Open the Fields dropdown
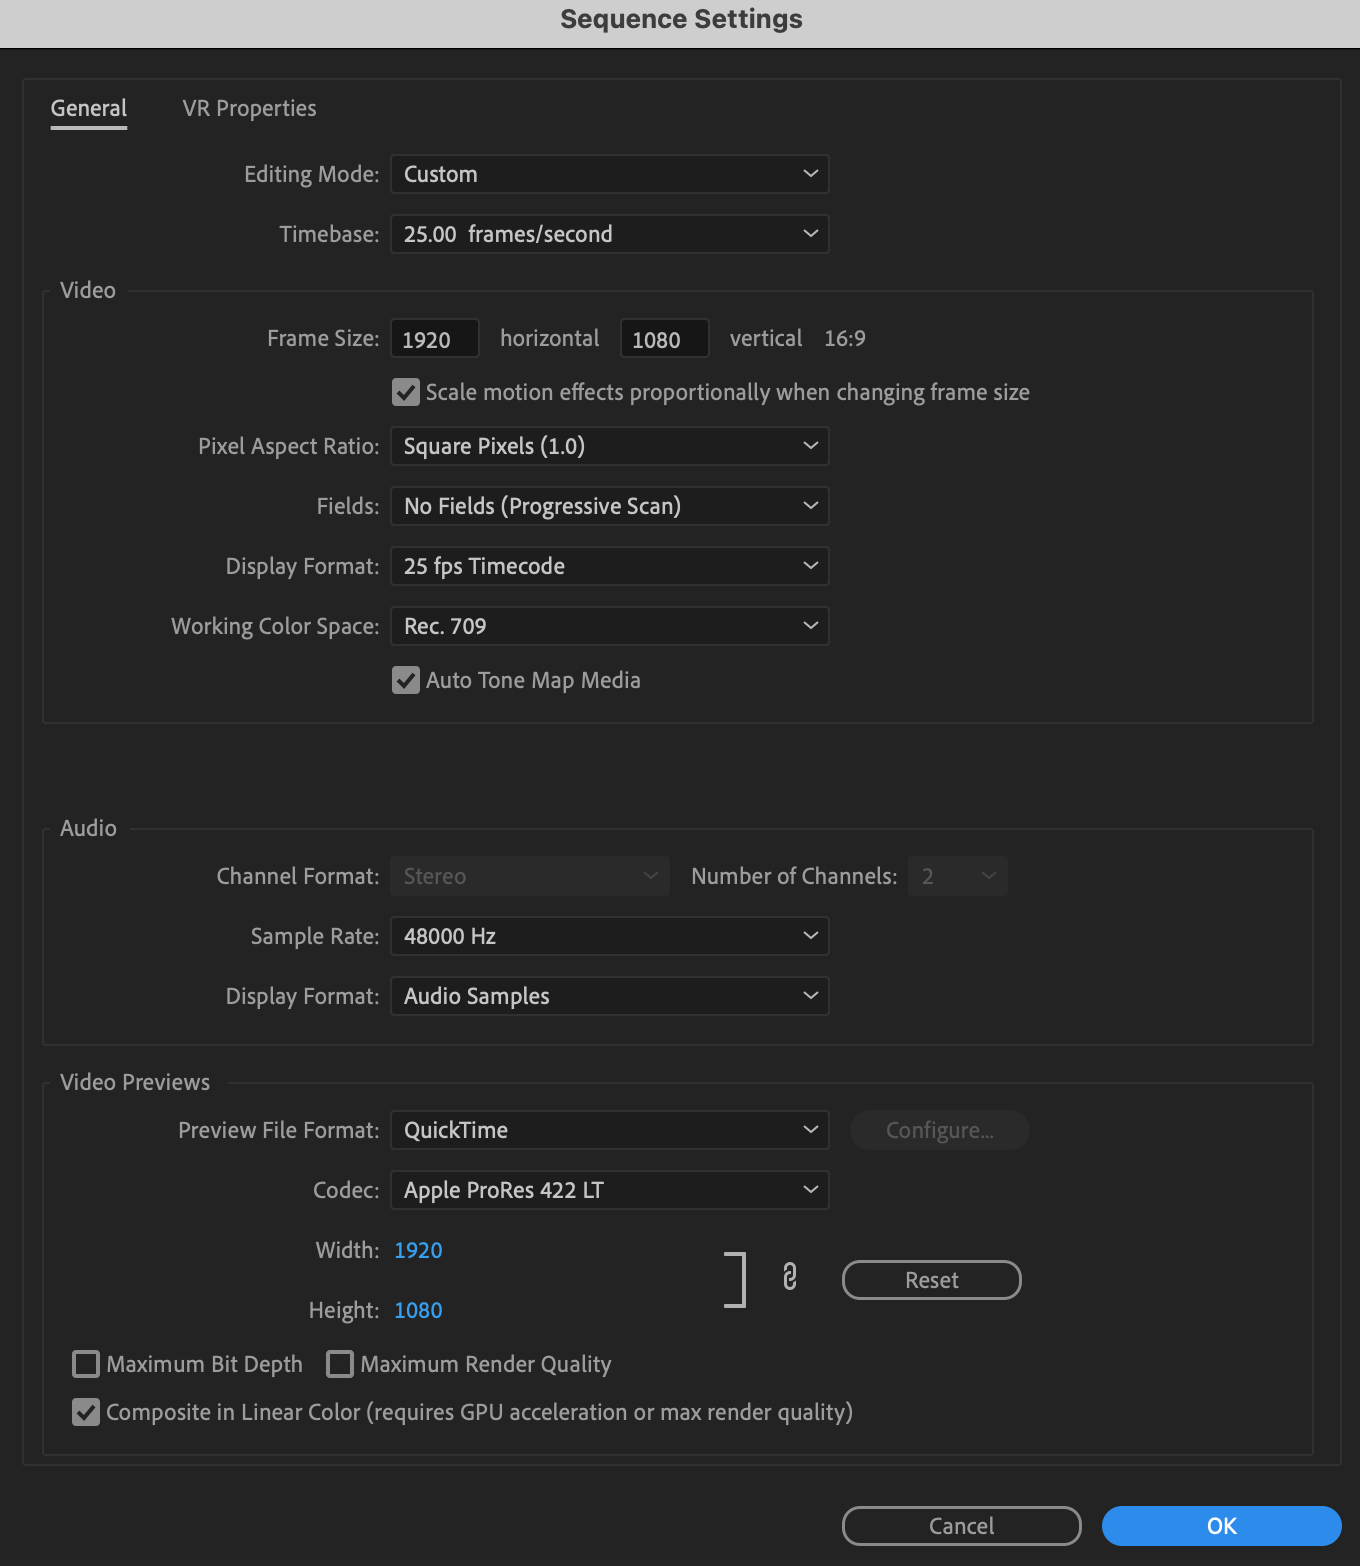 [x=609, y=506]
